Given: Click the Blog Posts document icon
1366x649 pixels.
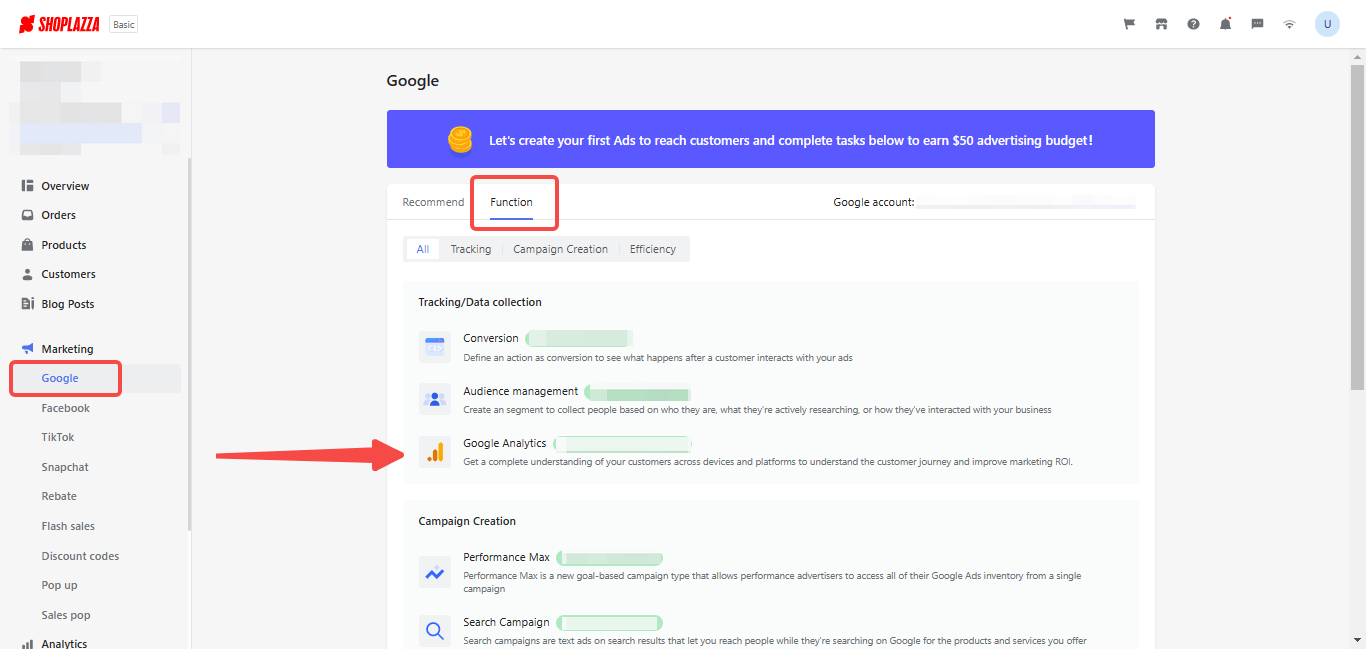Looking at the screenshot, I should [x=28, y=304].
